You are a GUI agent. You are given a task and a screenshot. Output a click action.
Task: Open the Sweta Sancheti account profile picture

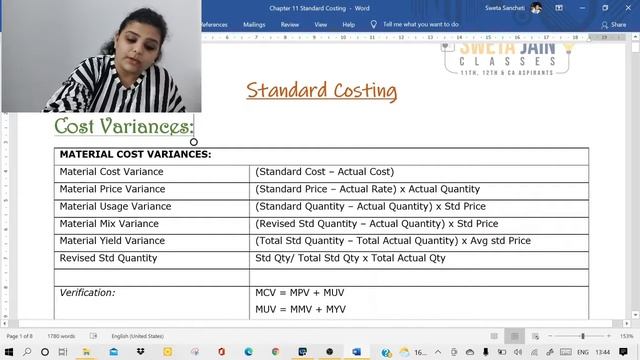coord(536,8)
